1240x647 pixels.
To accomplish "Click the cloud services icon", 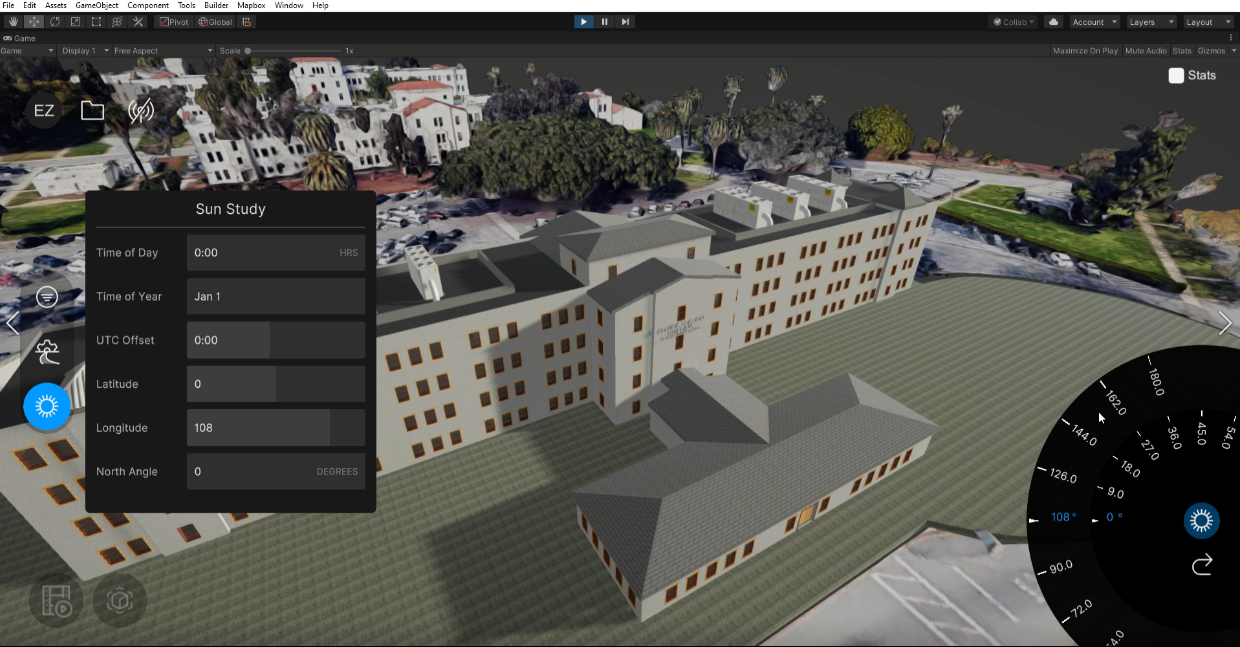I will 1053,22.
